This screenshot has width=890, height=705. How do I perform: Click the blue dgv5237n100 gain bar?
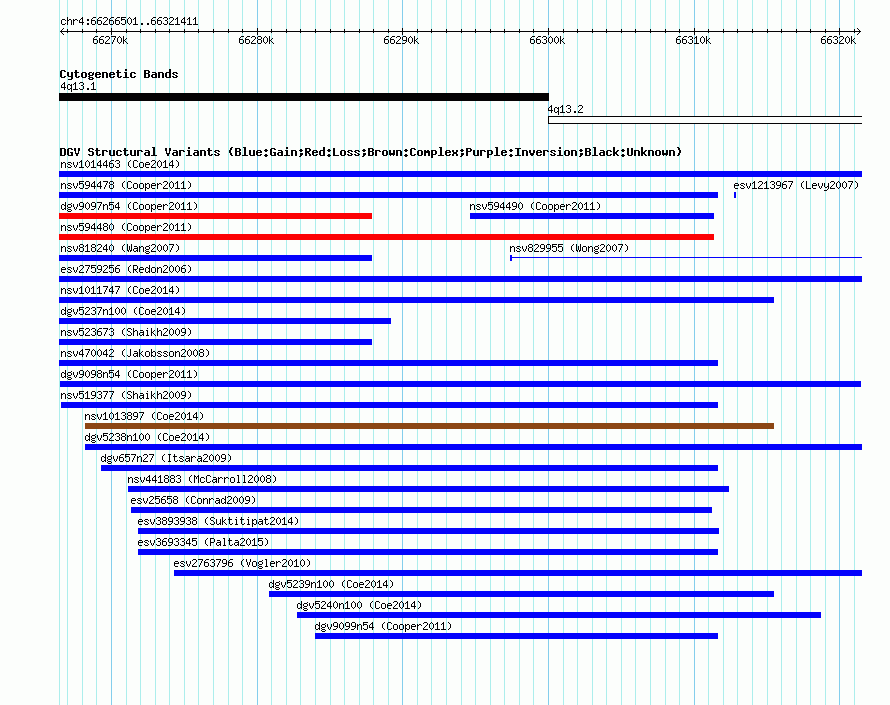(x=225, y=321)
